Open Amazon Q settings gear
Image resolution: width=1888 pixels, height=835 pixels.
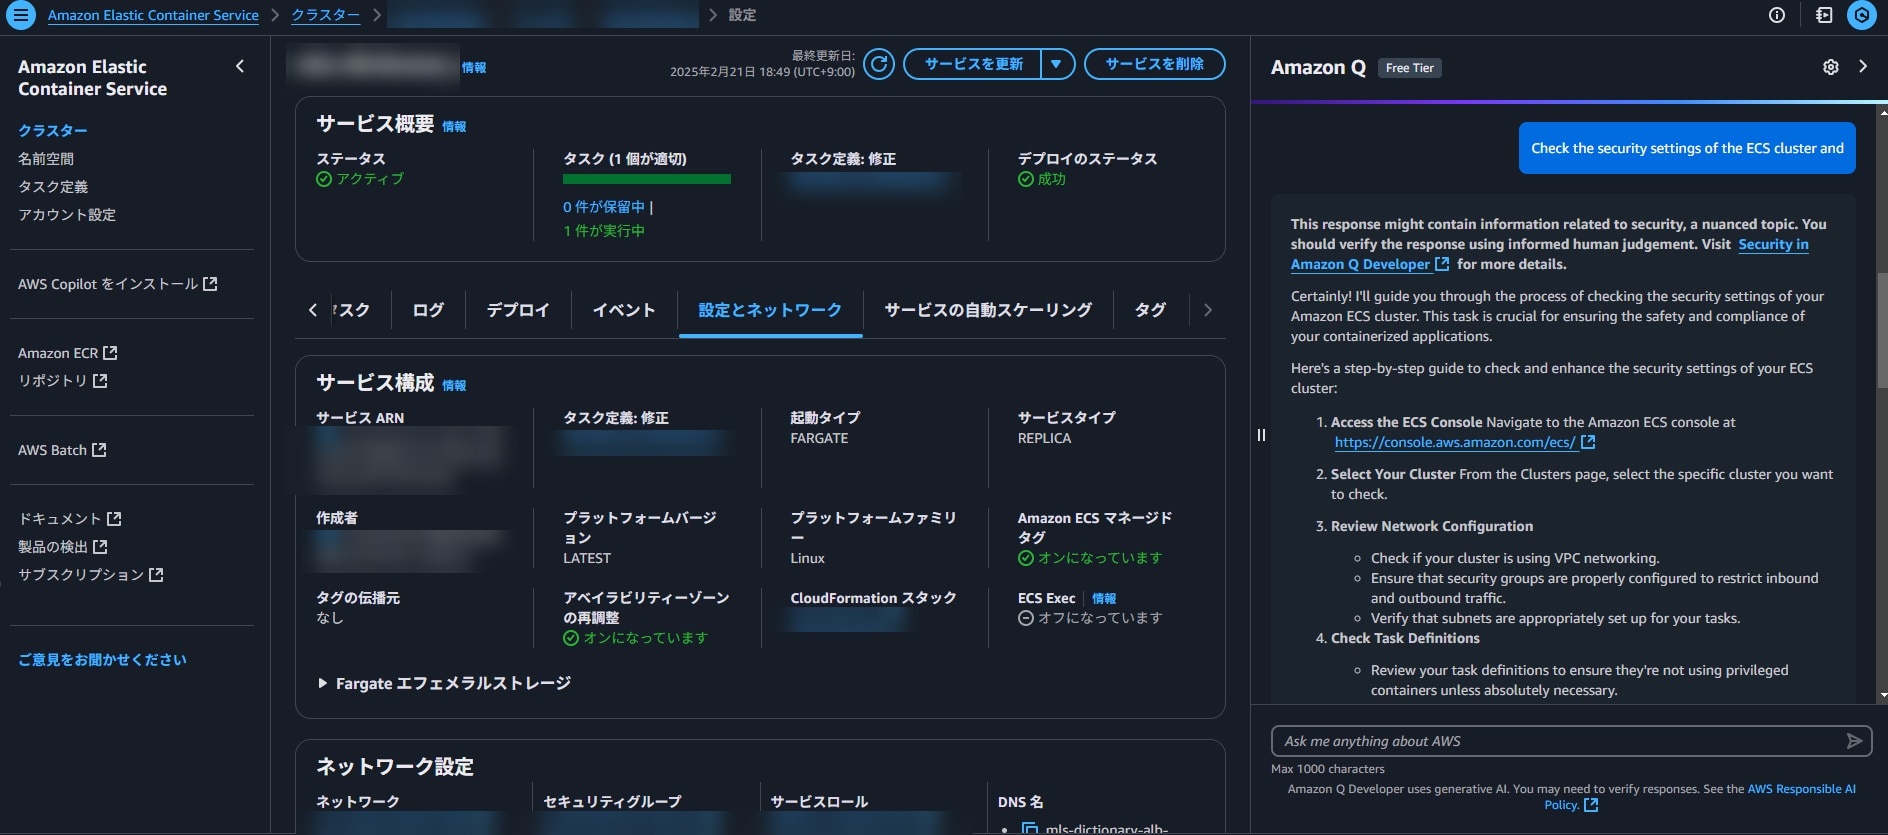click(x=1830, y=67)
